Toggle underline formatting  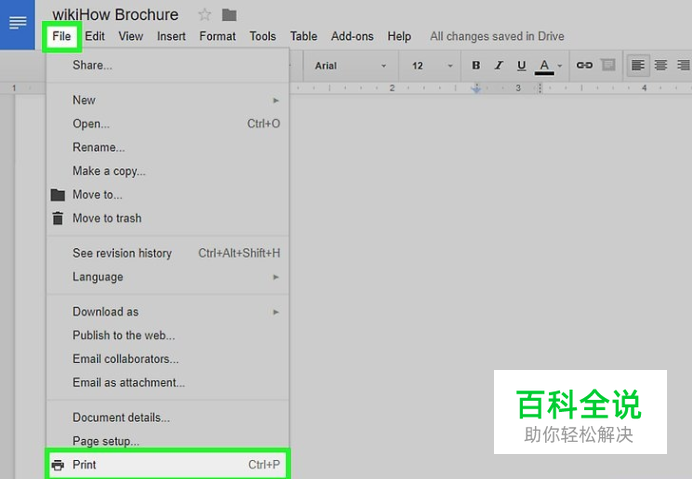[x=521, y=65]
